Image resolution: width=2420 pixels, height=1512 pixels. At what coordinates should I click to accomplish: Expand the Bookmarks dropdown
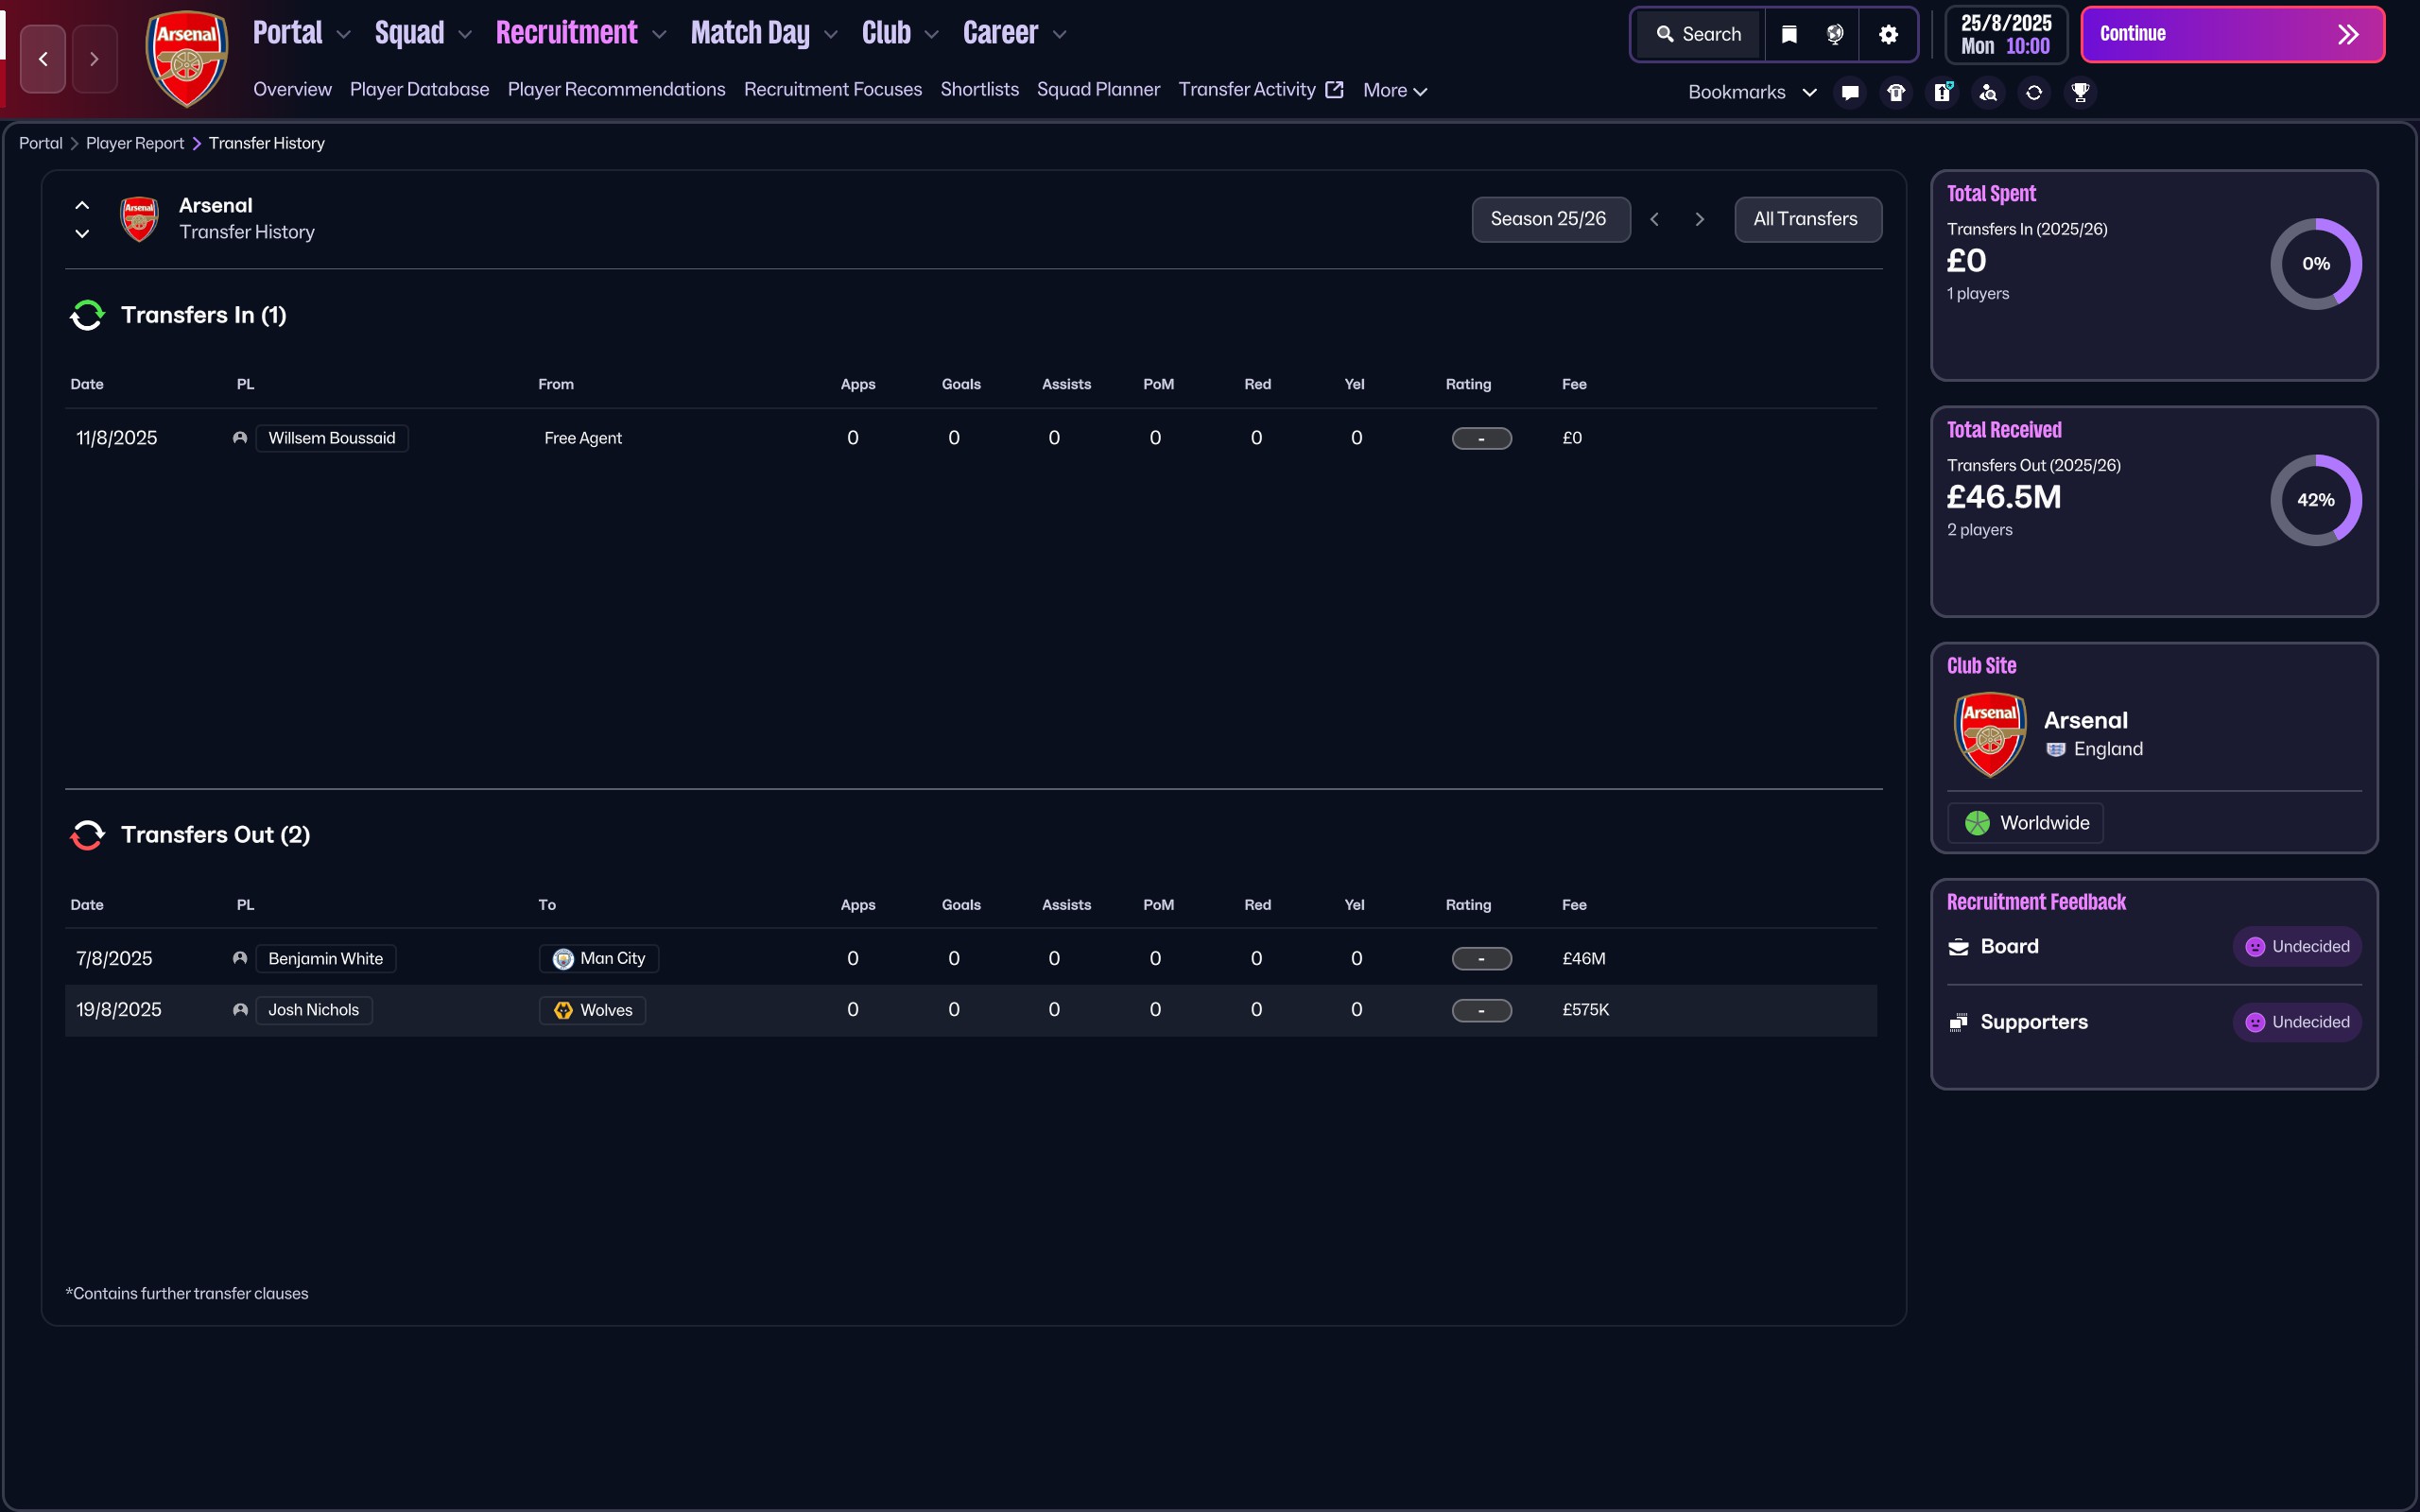pos(1752,92)
